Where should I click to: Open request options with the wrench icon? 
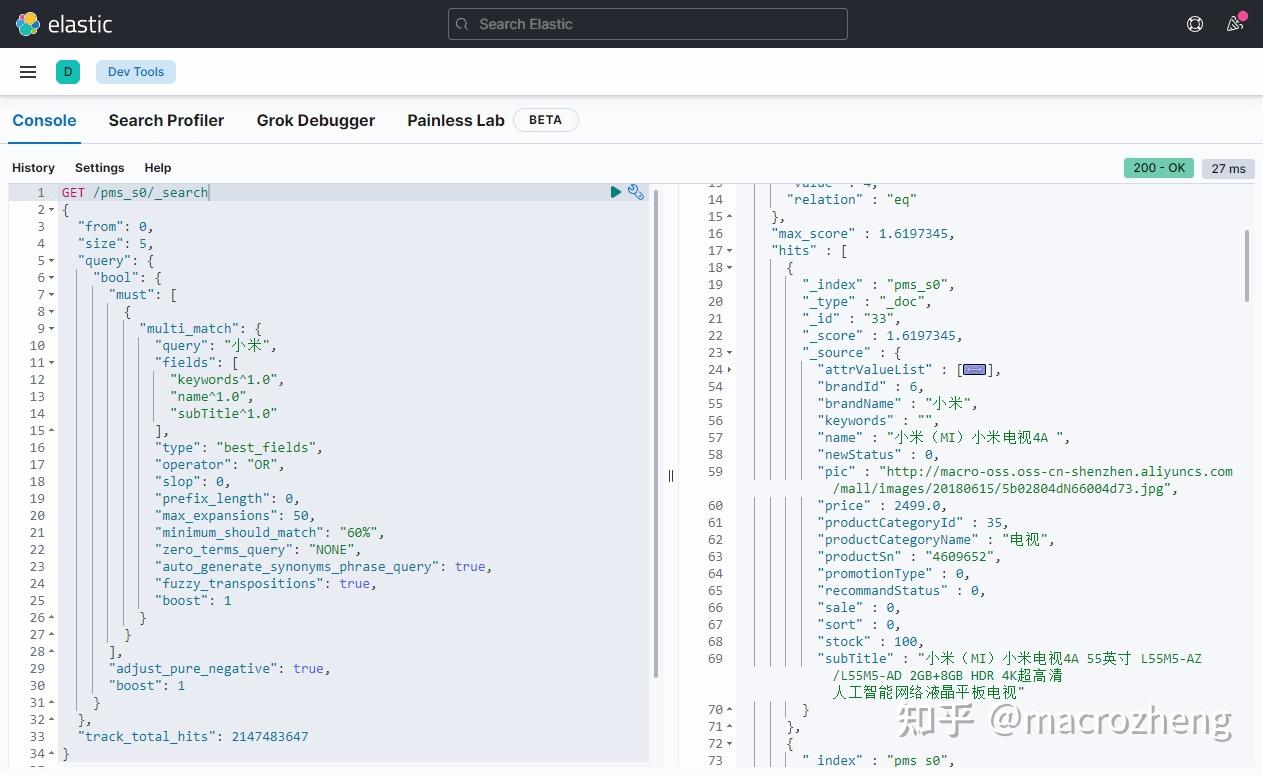pyautogui.click(x=636, y=192)
